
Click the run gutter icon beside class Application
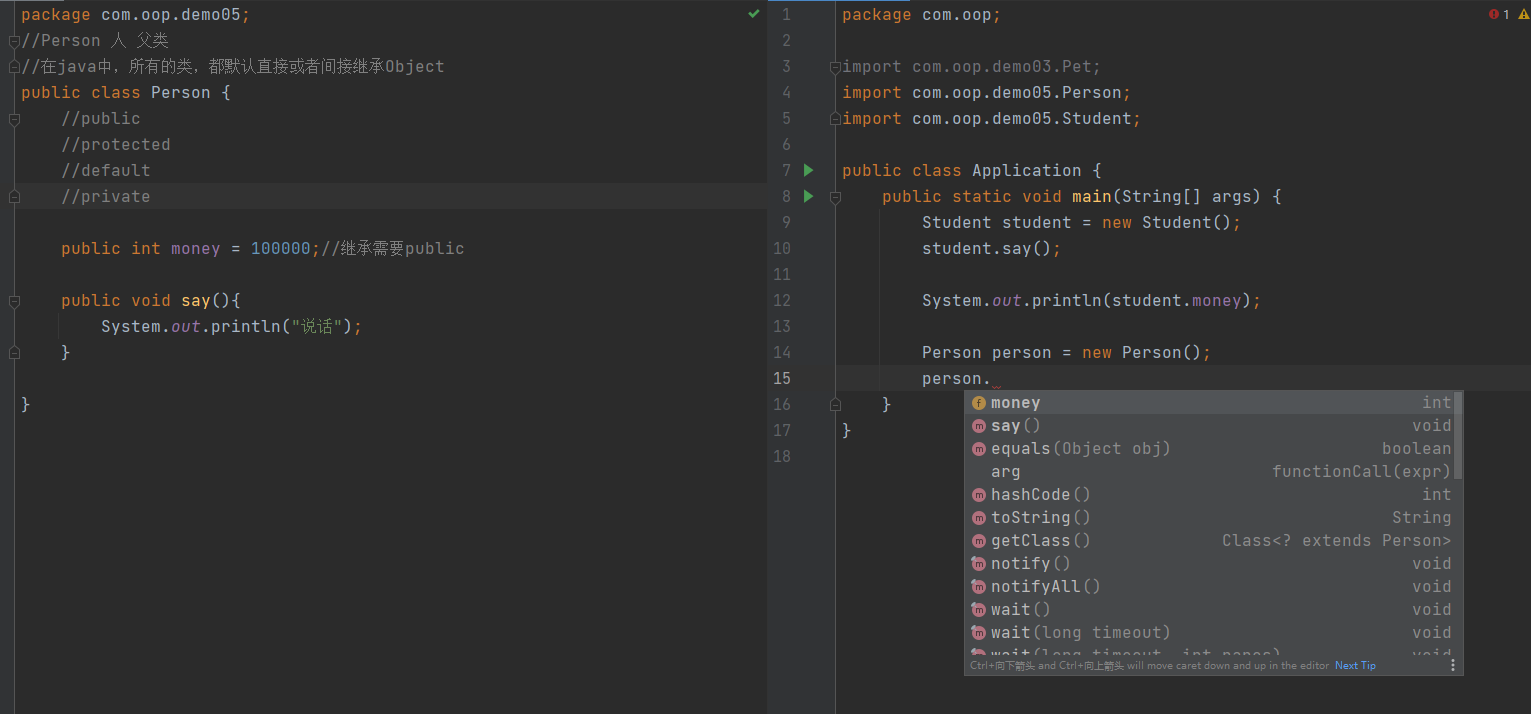pyautogui.click(x=809, y=170)
